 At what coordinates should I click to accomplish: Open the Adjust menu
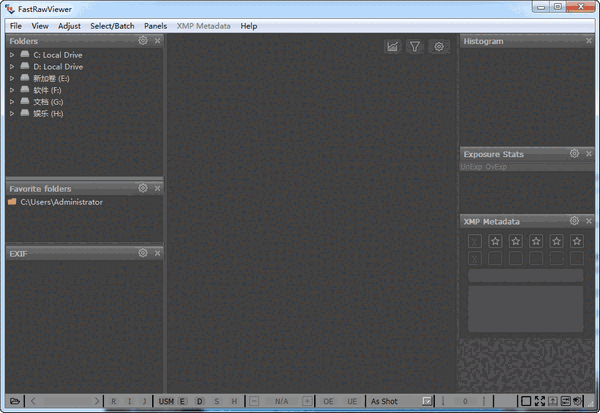click(x=69, y=26)
